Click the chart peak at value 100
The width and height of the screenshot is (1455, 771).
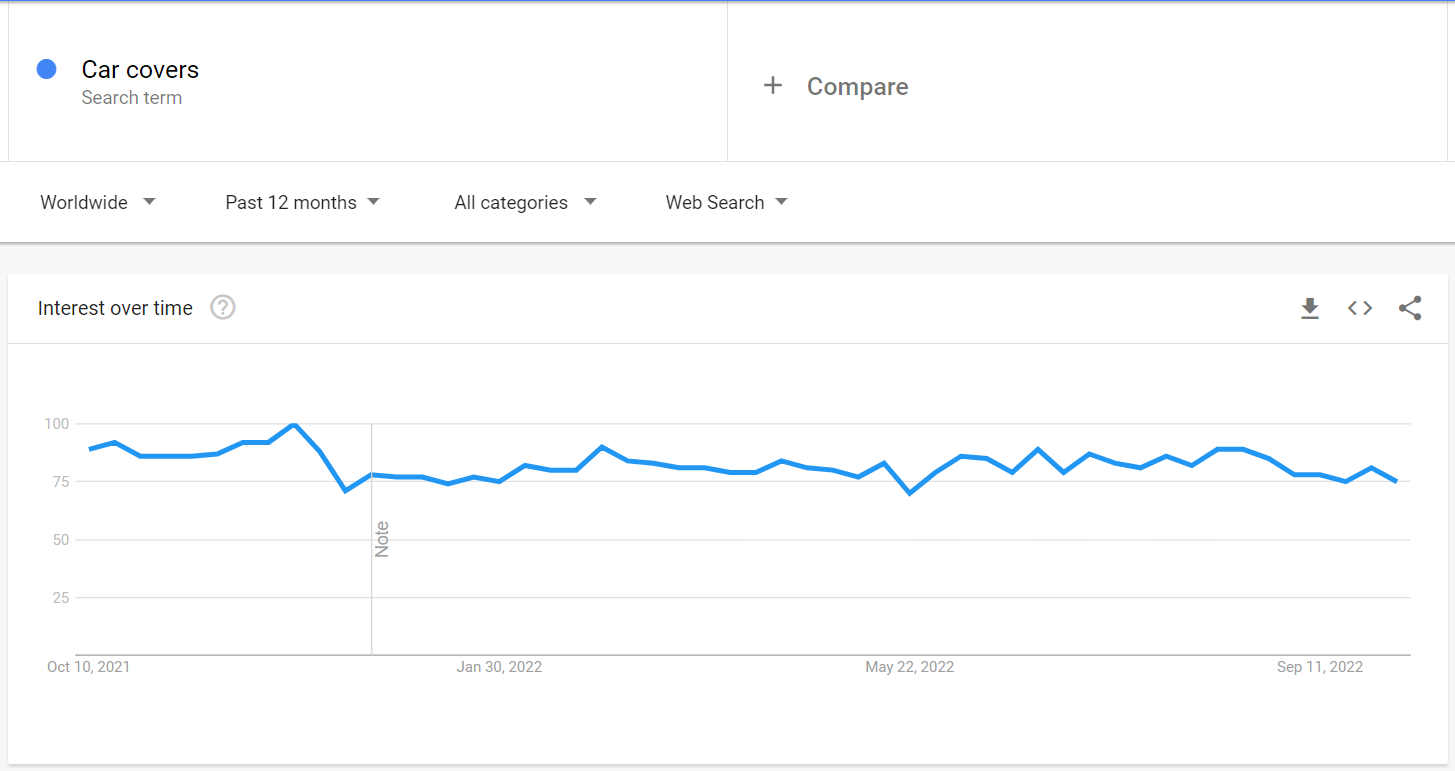pos(293,425)
